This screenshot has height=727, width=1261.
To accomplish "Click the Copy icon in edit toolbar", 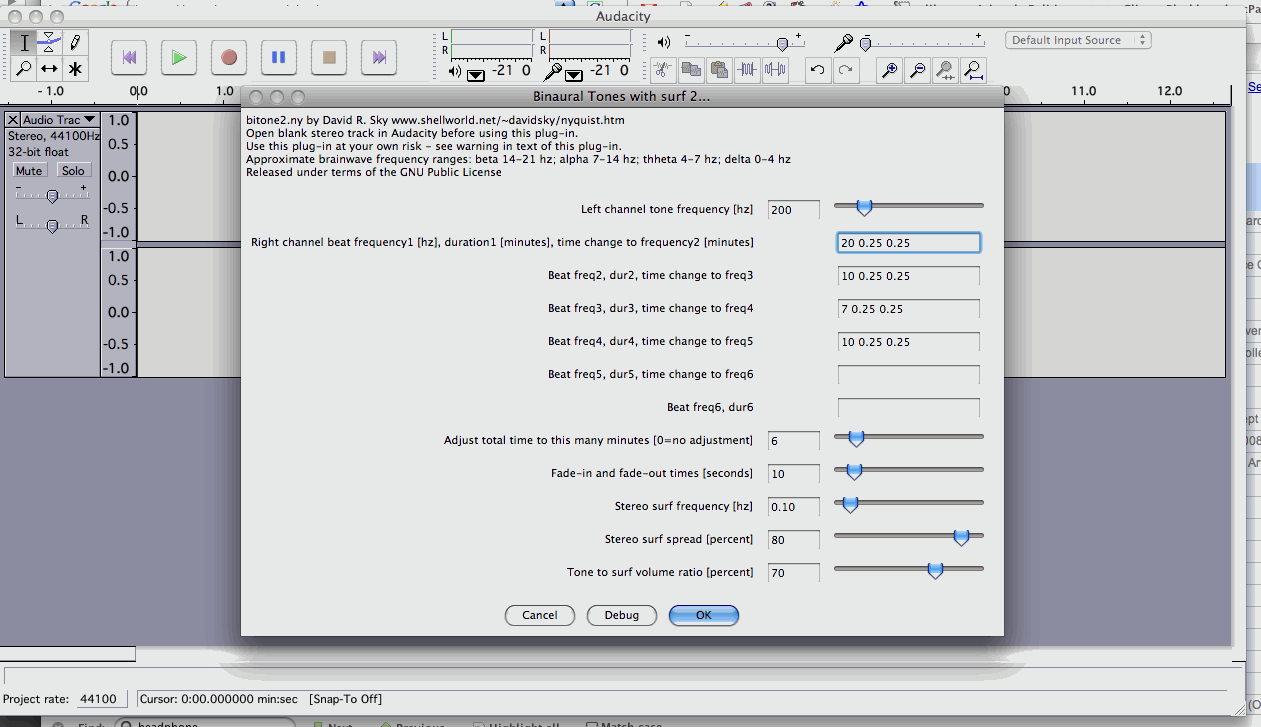I will point(690,70).
